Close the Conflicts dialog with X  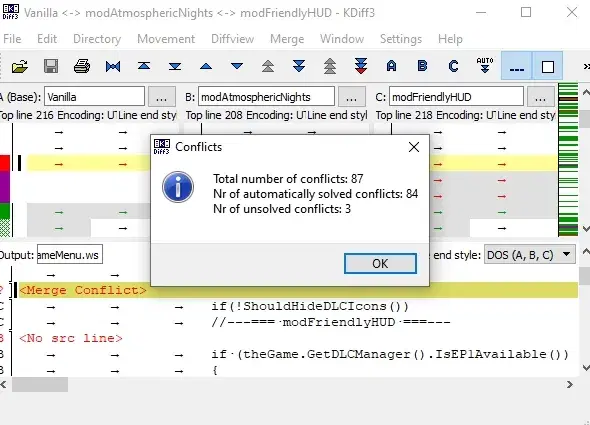(x=414, y=147)
